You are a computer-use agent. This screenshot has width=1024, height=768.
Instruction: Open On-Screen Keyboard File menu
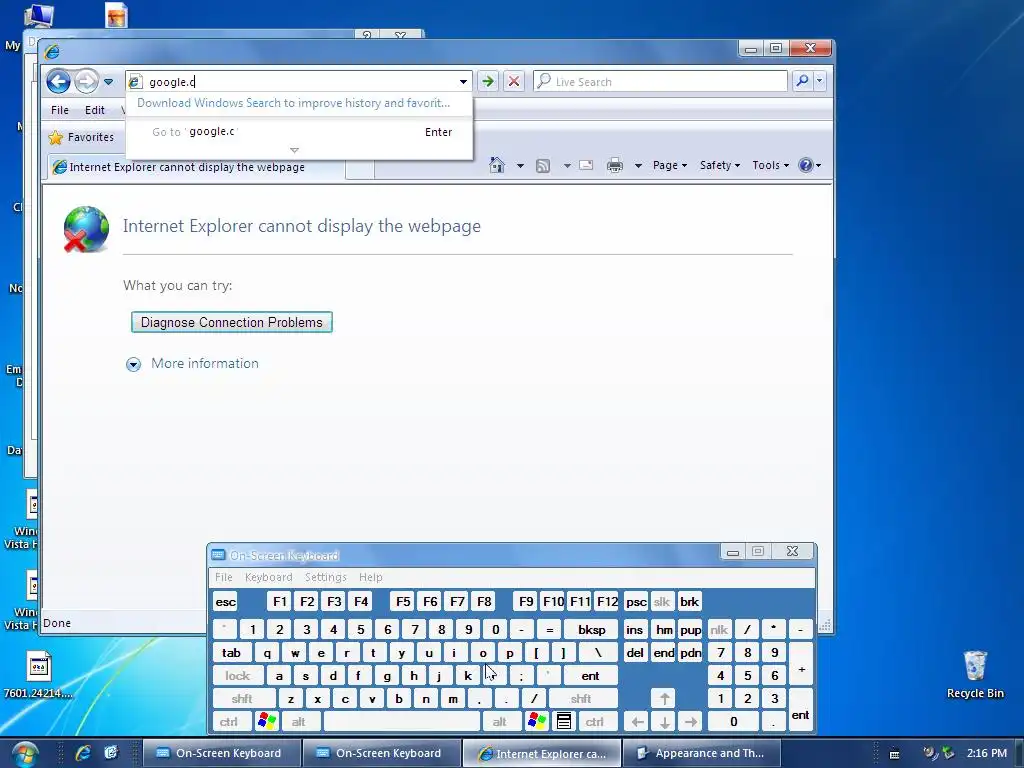pos(223,577)
